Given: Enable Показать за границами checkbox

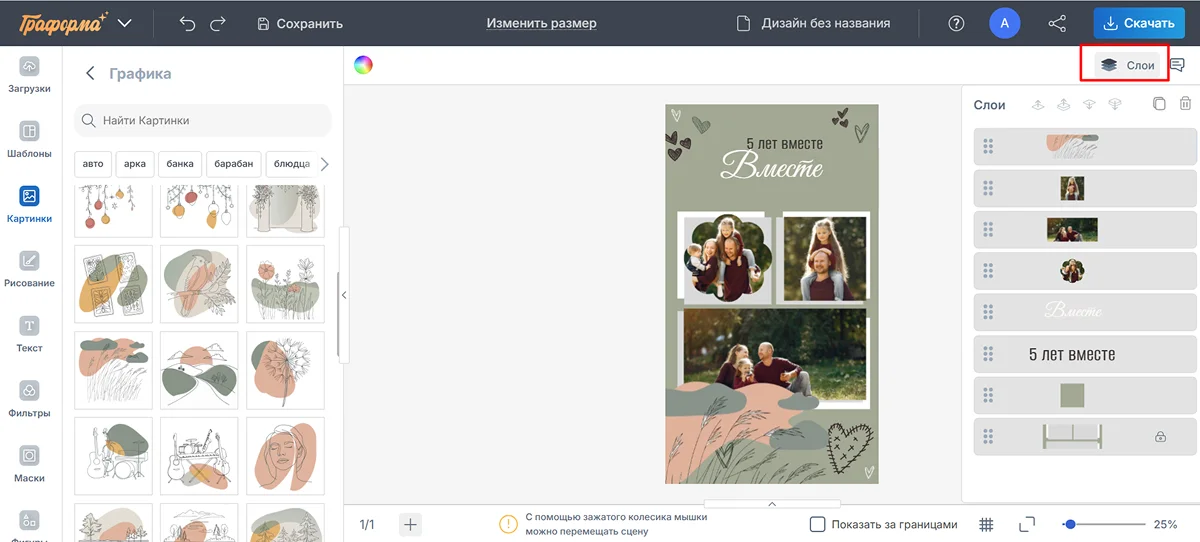Looking at the screenshot, I should (817, 524).
